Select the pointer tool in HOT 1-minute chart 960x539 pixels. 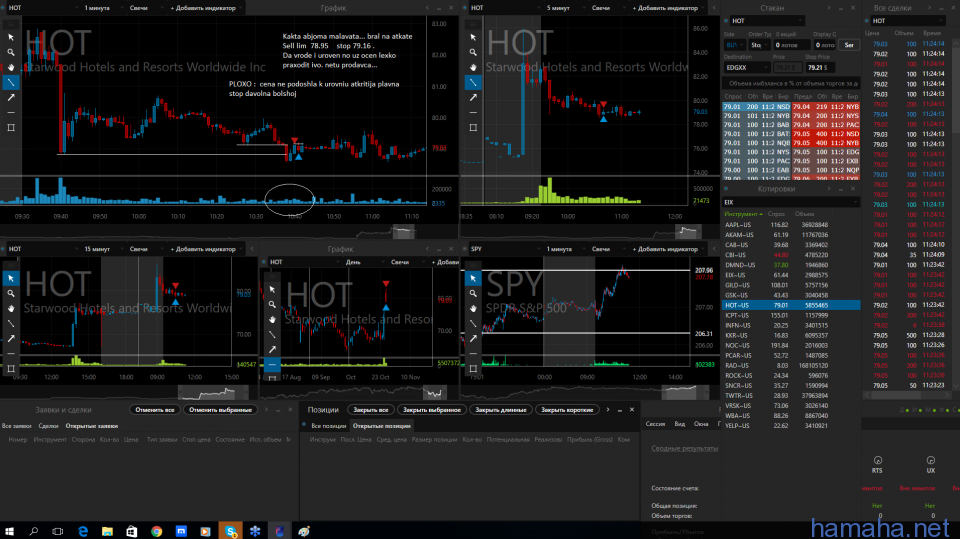(x=11, y=37)
